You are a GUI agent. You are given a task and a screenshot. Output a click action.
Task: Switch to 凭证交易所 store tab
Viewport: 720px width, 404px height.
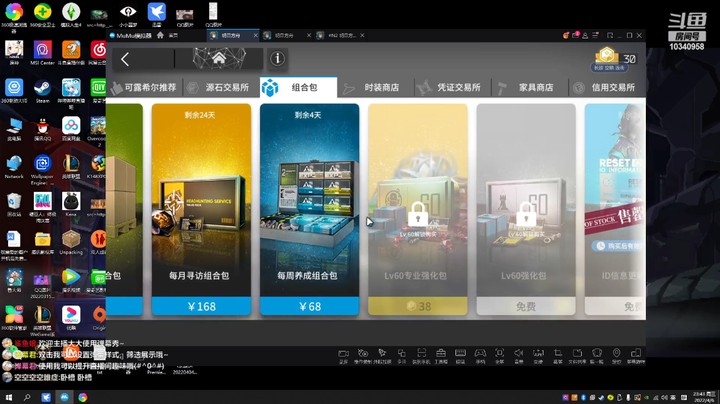point(452,87)
